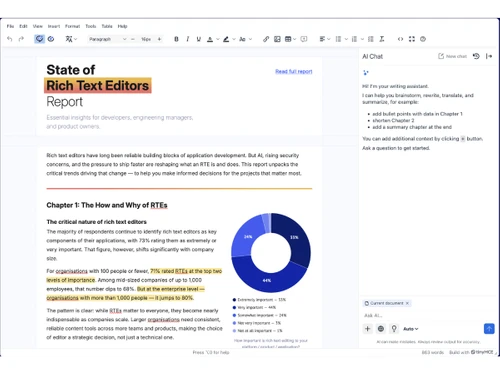Screen dimensions: 500x375
Task: Click the Undo arrow icon
Action: pos(10,39)
